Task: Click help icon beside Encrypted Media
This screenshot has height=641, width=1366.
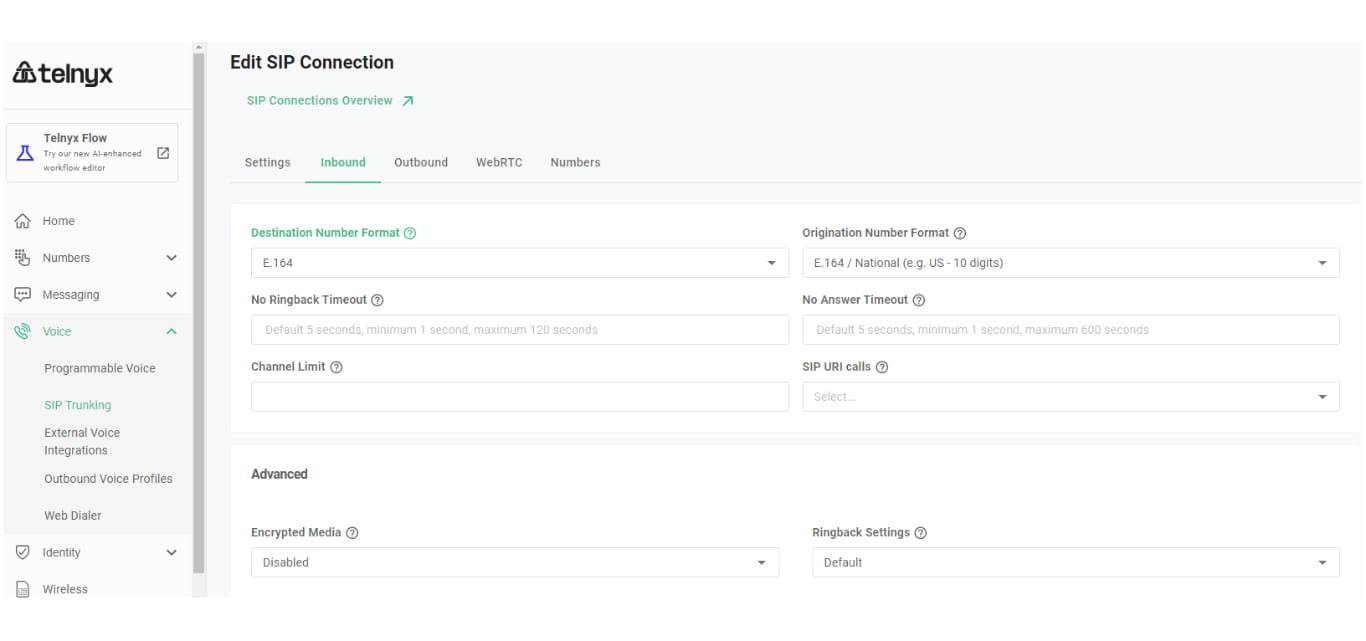Action: pyautogui.click(x=352, y=533)
